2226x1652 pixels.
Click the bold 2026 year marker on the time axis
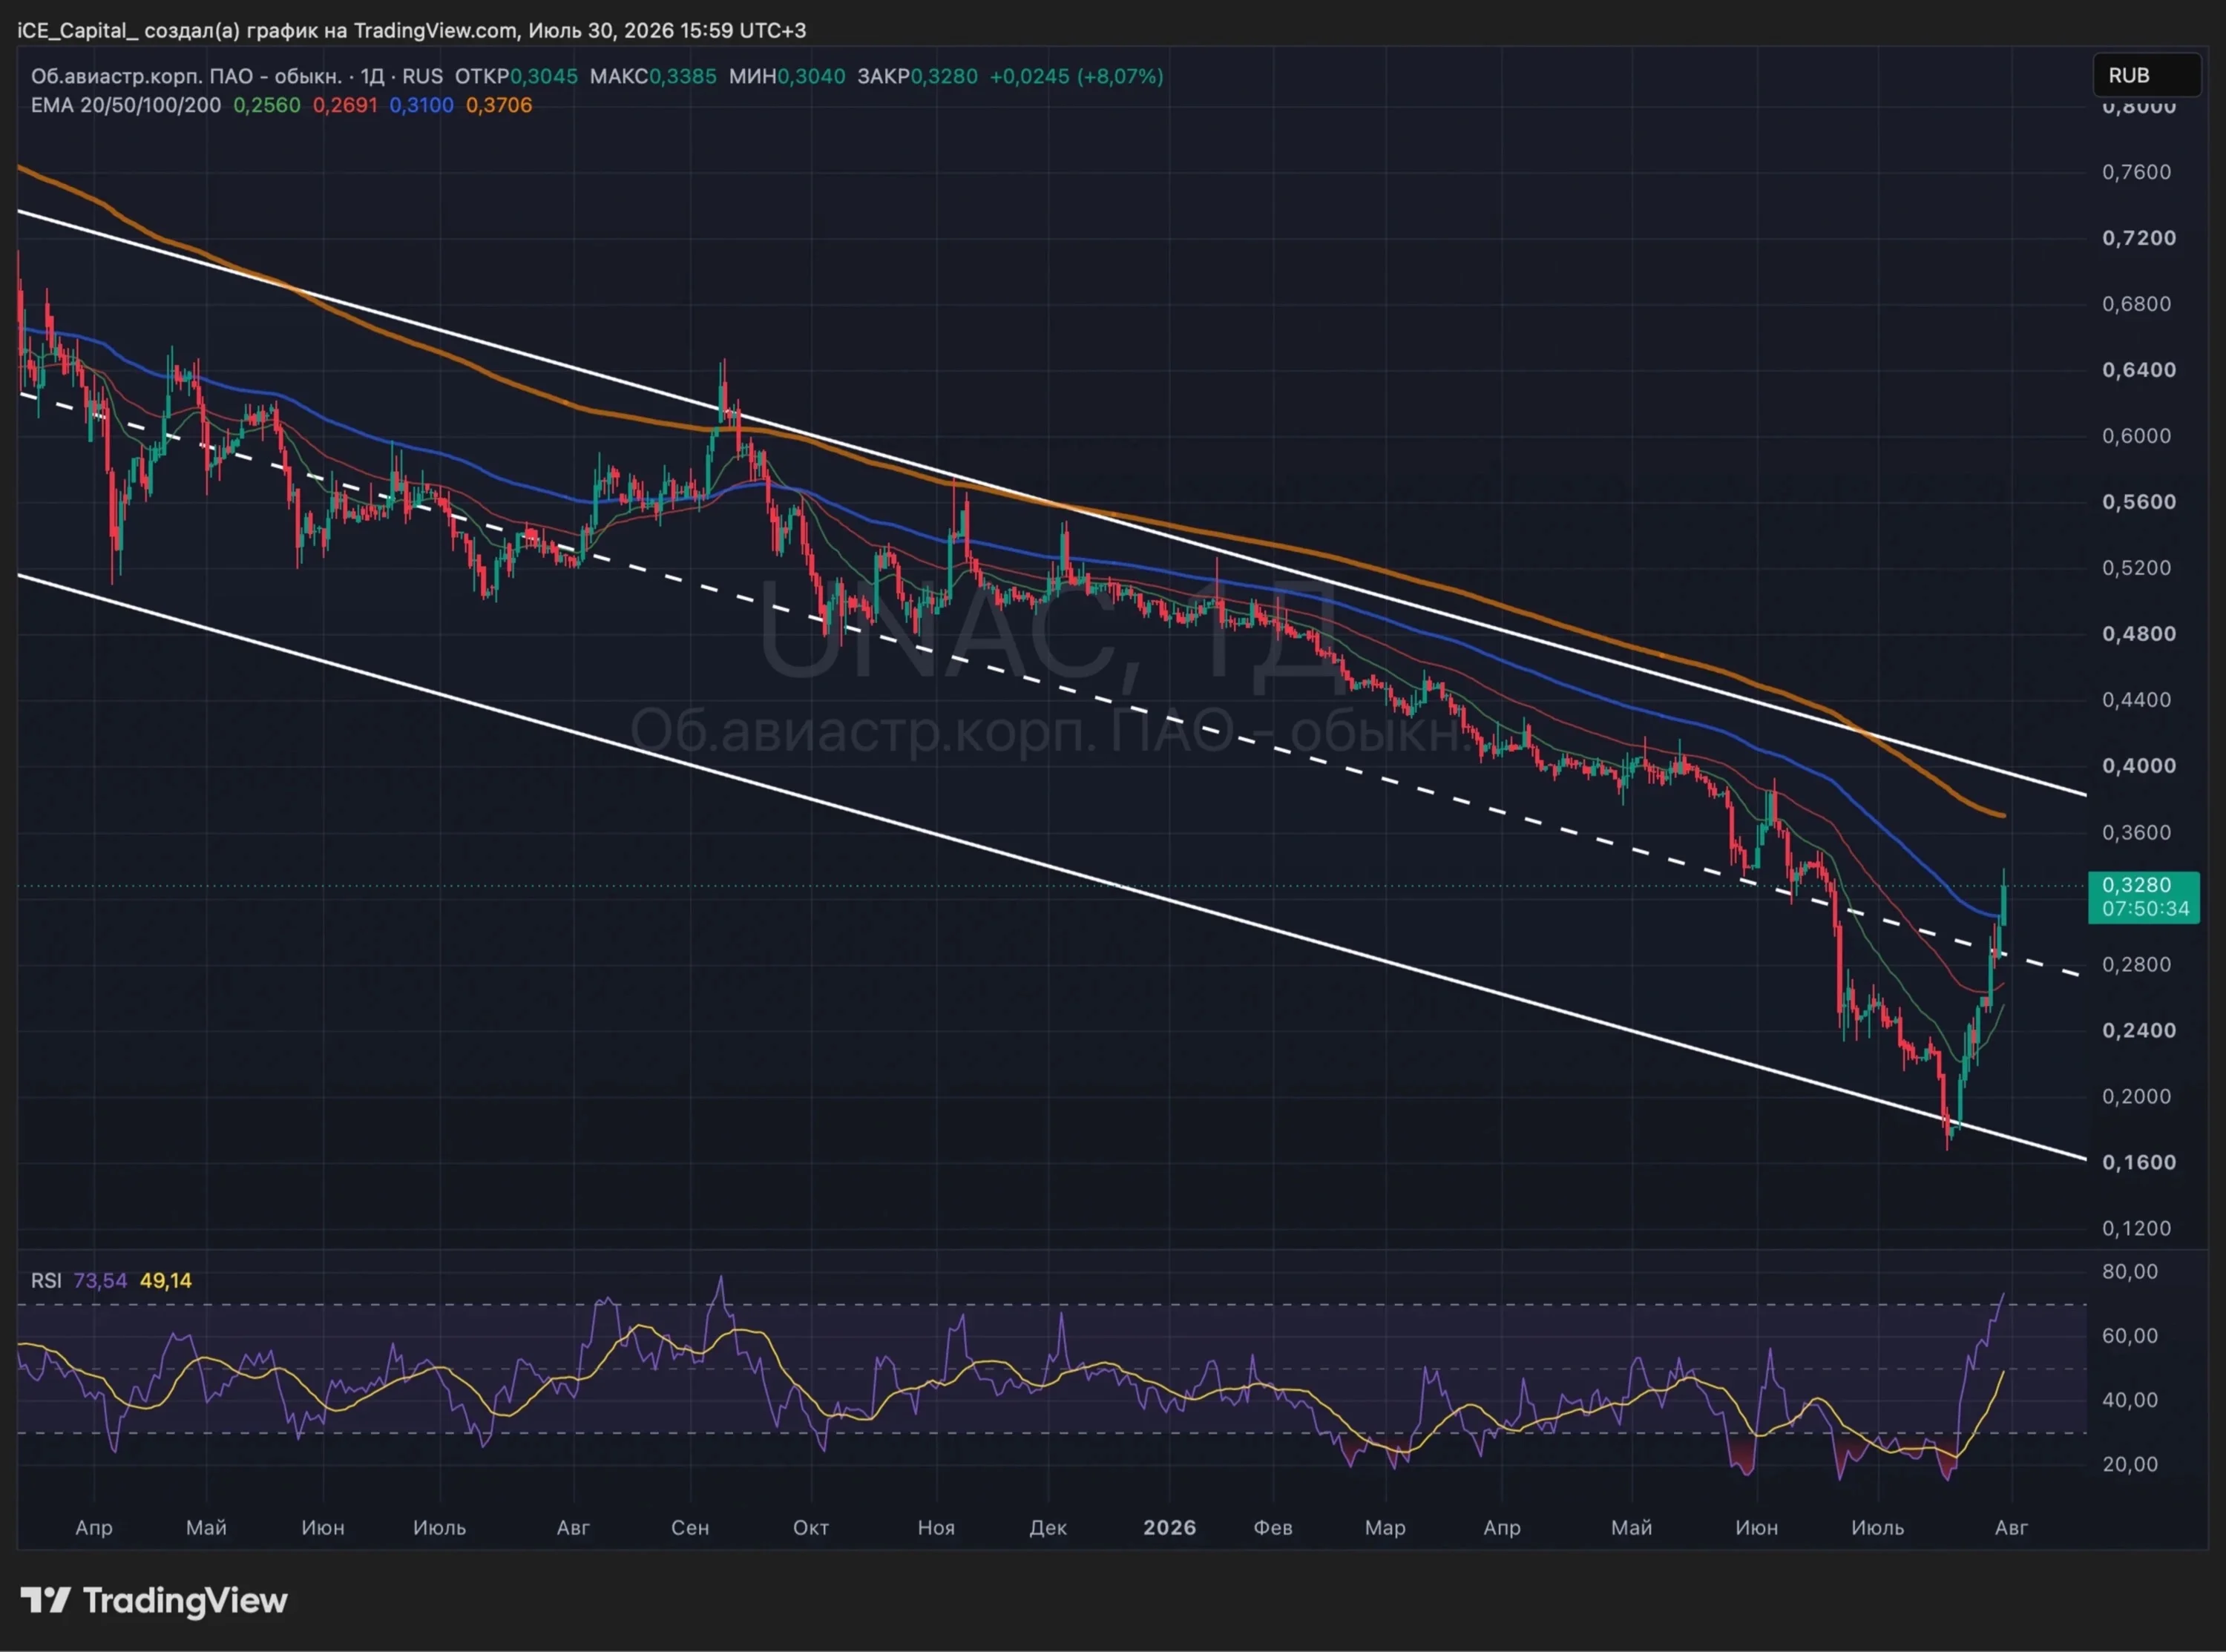1170,1528
